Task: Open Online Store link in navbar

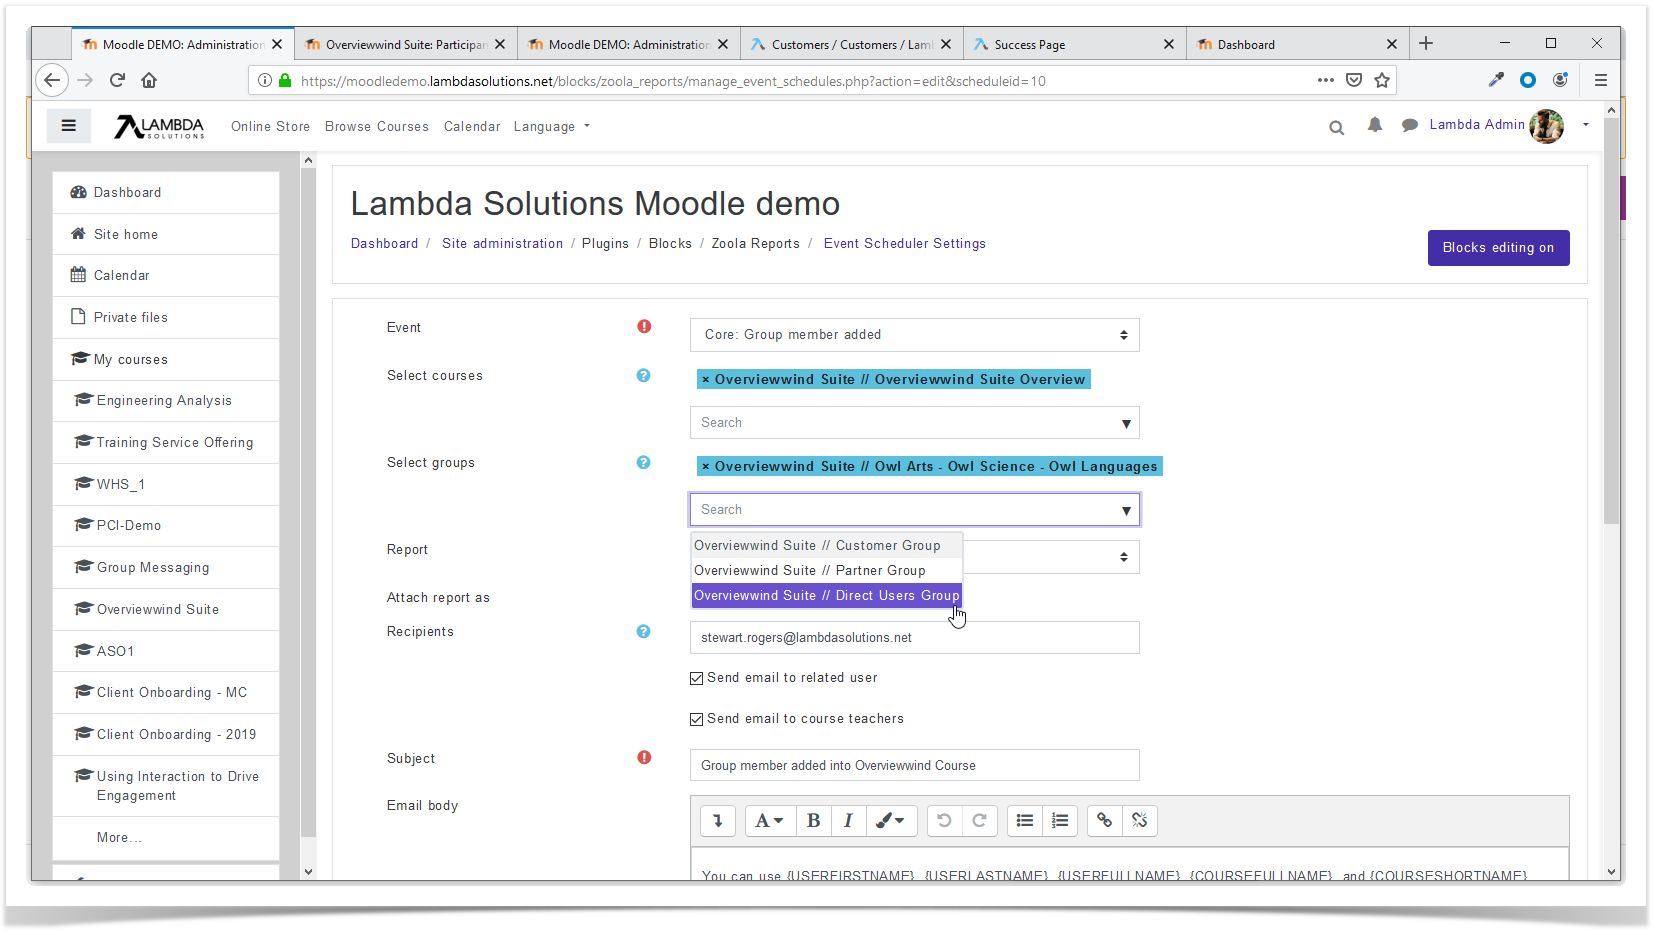Action: pyautogui.click(x=270, y=127)
